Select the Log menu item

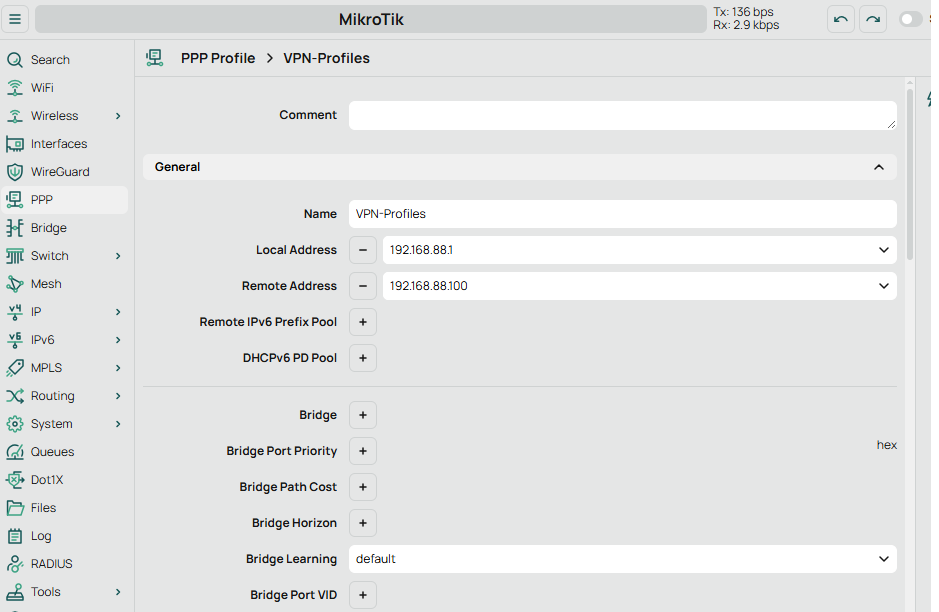(41, 536)
